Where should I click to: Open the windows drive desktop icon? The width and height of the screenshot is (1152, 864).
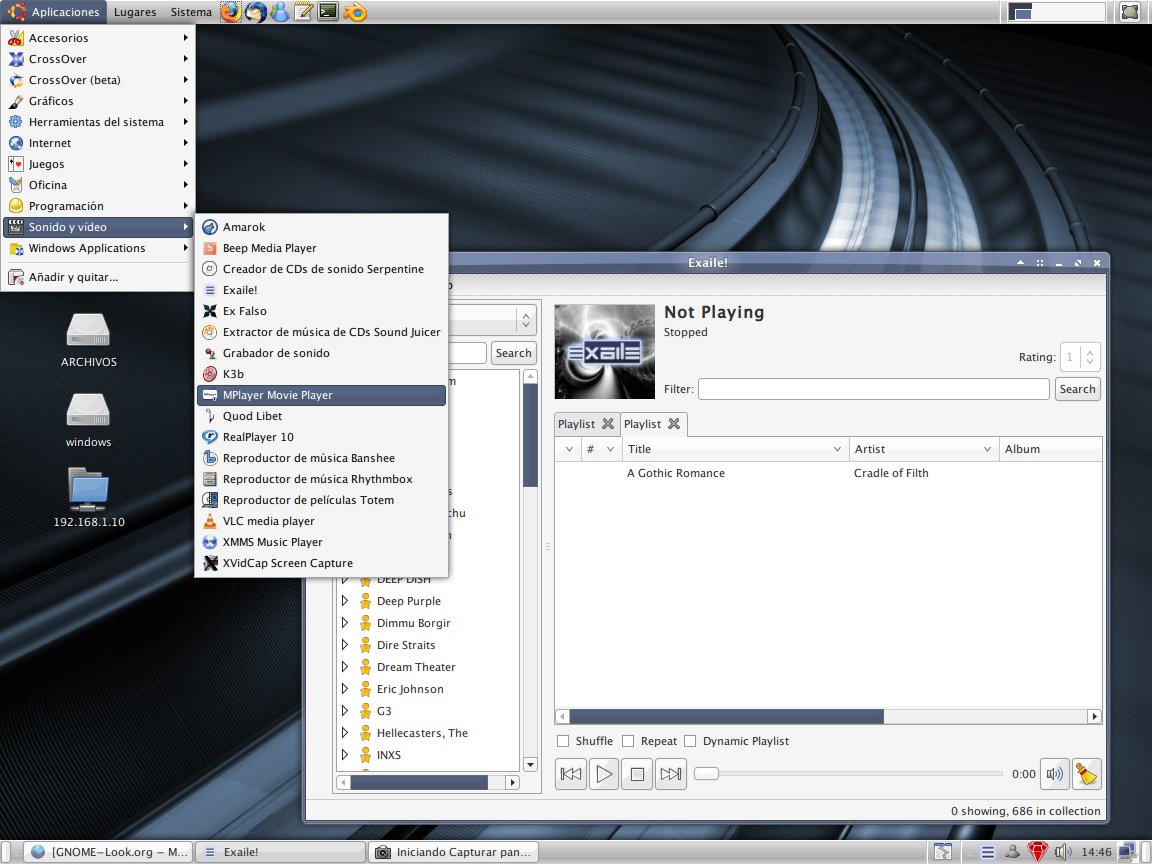tap(88, 420)
